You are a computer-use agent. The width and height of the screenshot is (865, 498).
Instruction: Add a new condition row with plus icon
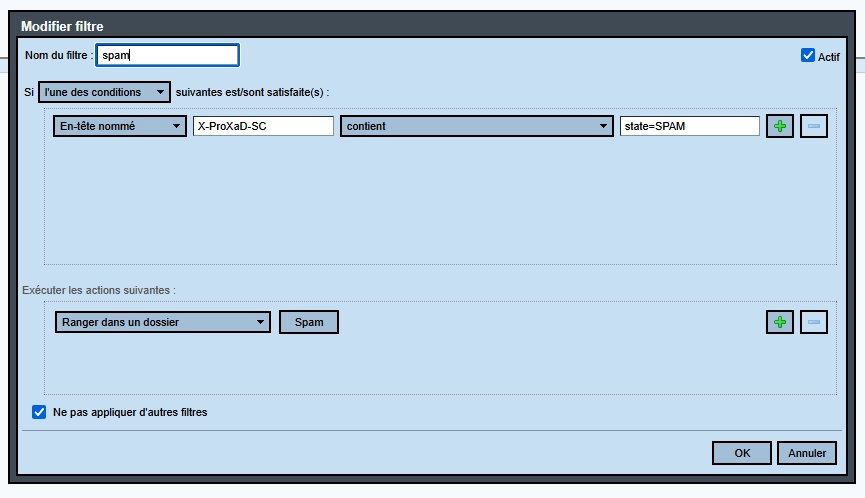(x=780, y=126)
